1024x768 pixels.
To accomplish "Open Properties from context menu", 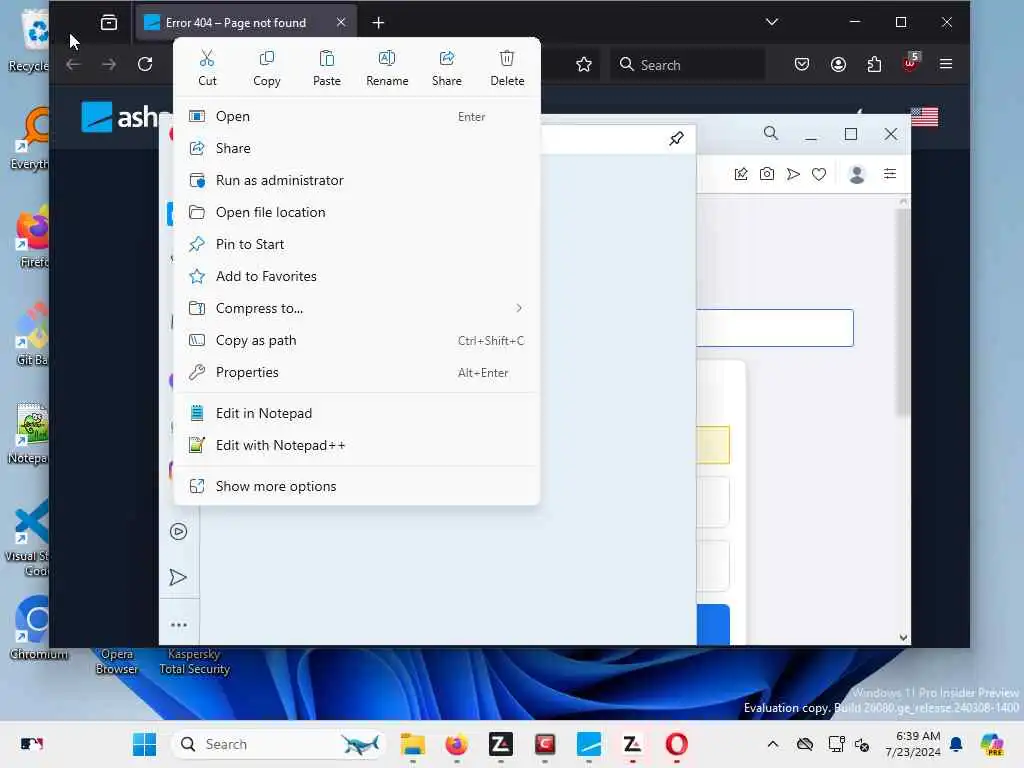I will click(357, 372).
